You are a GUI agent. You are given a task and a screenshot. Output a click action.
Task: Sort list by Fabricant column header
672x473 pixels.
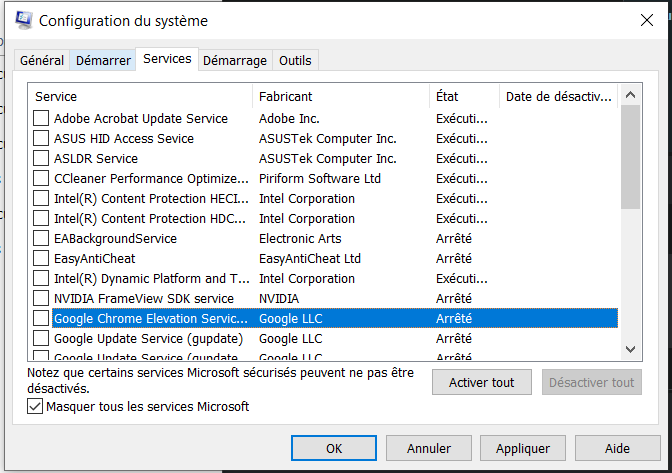pyautogui.click(x=340, y=96)
